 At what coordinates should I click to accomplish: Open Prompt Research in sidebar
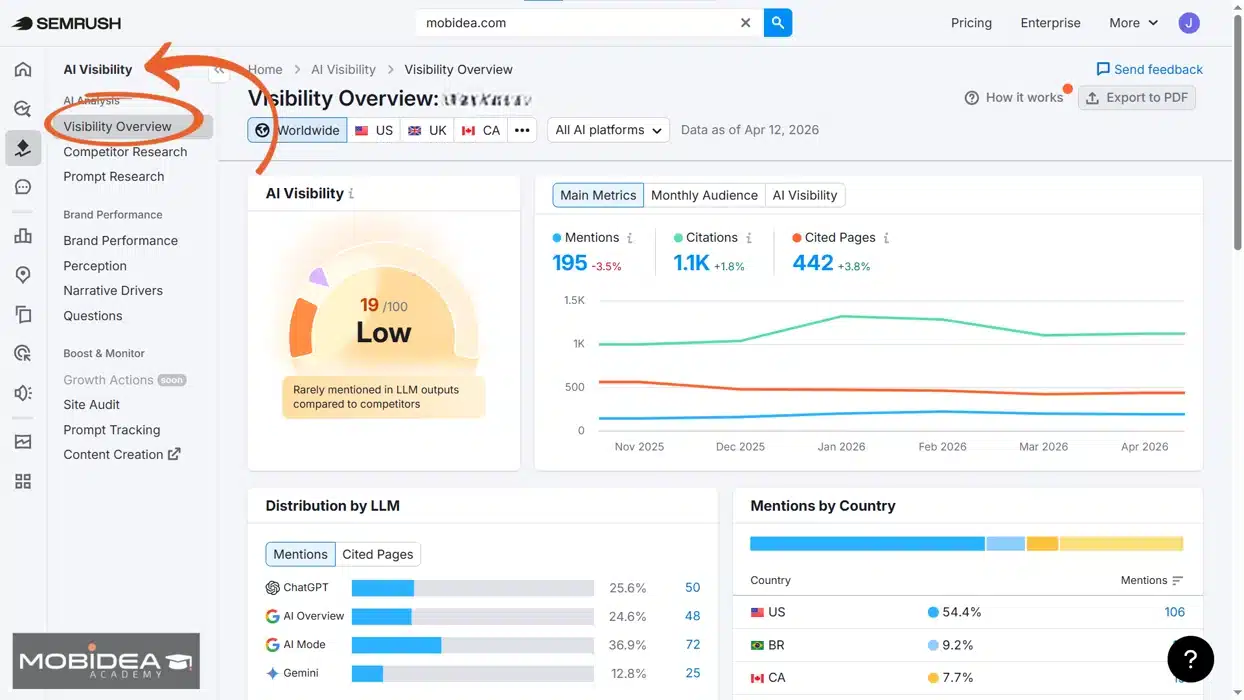[113, 177]
